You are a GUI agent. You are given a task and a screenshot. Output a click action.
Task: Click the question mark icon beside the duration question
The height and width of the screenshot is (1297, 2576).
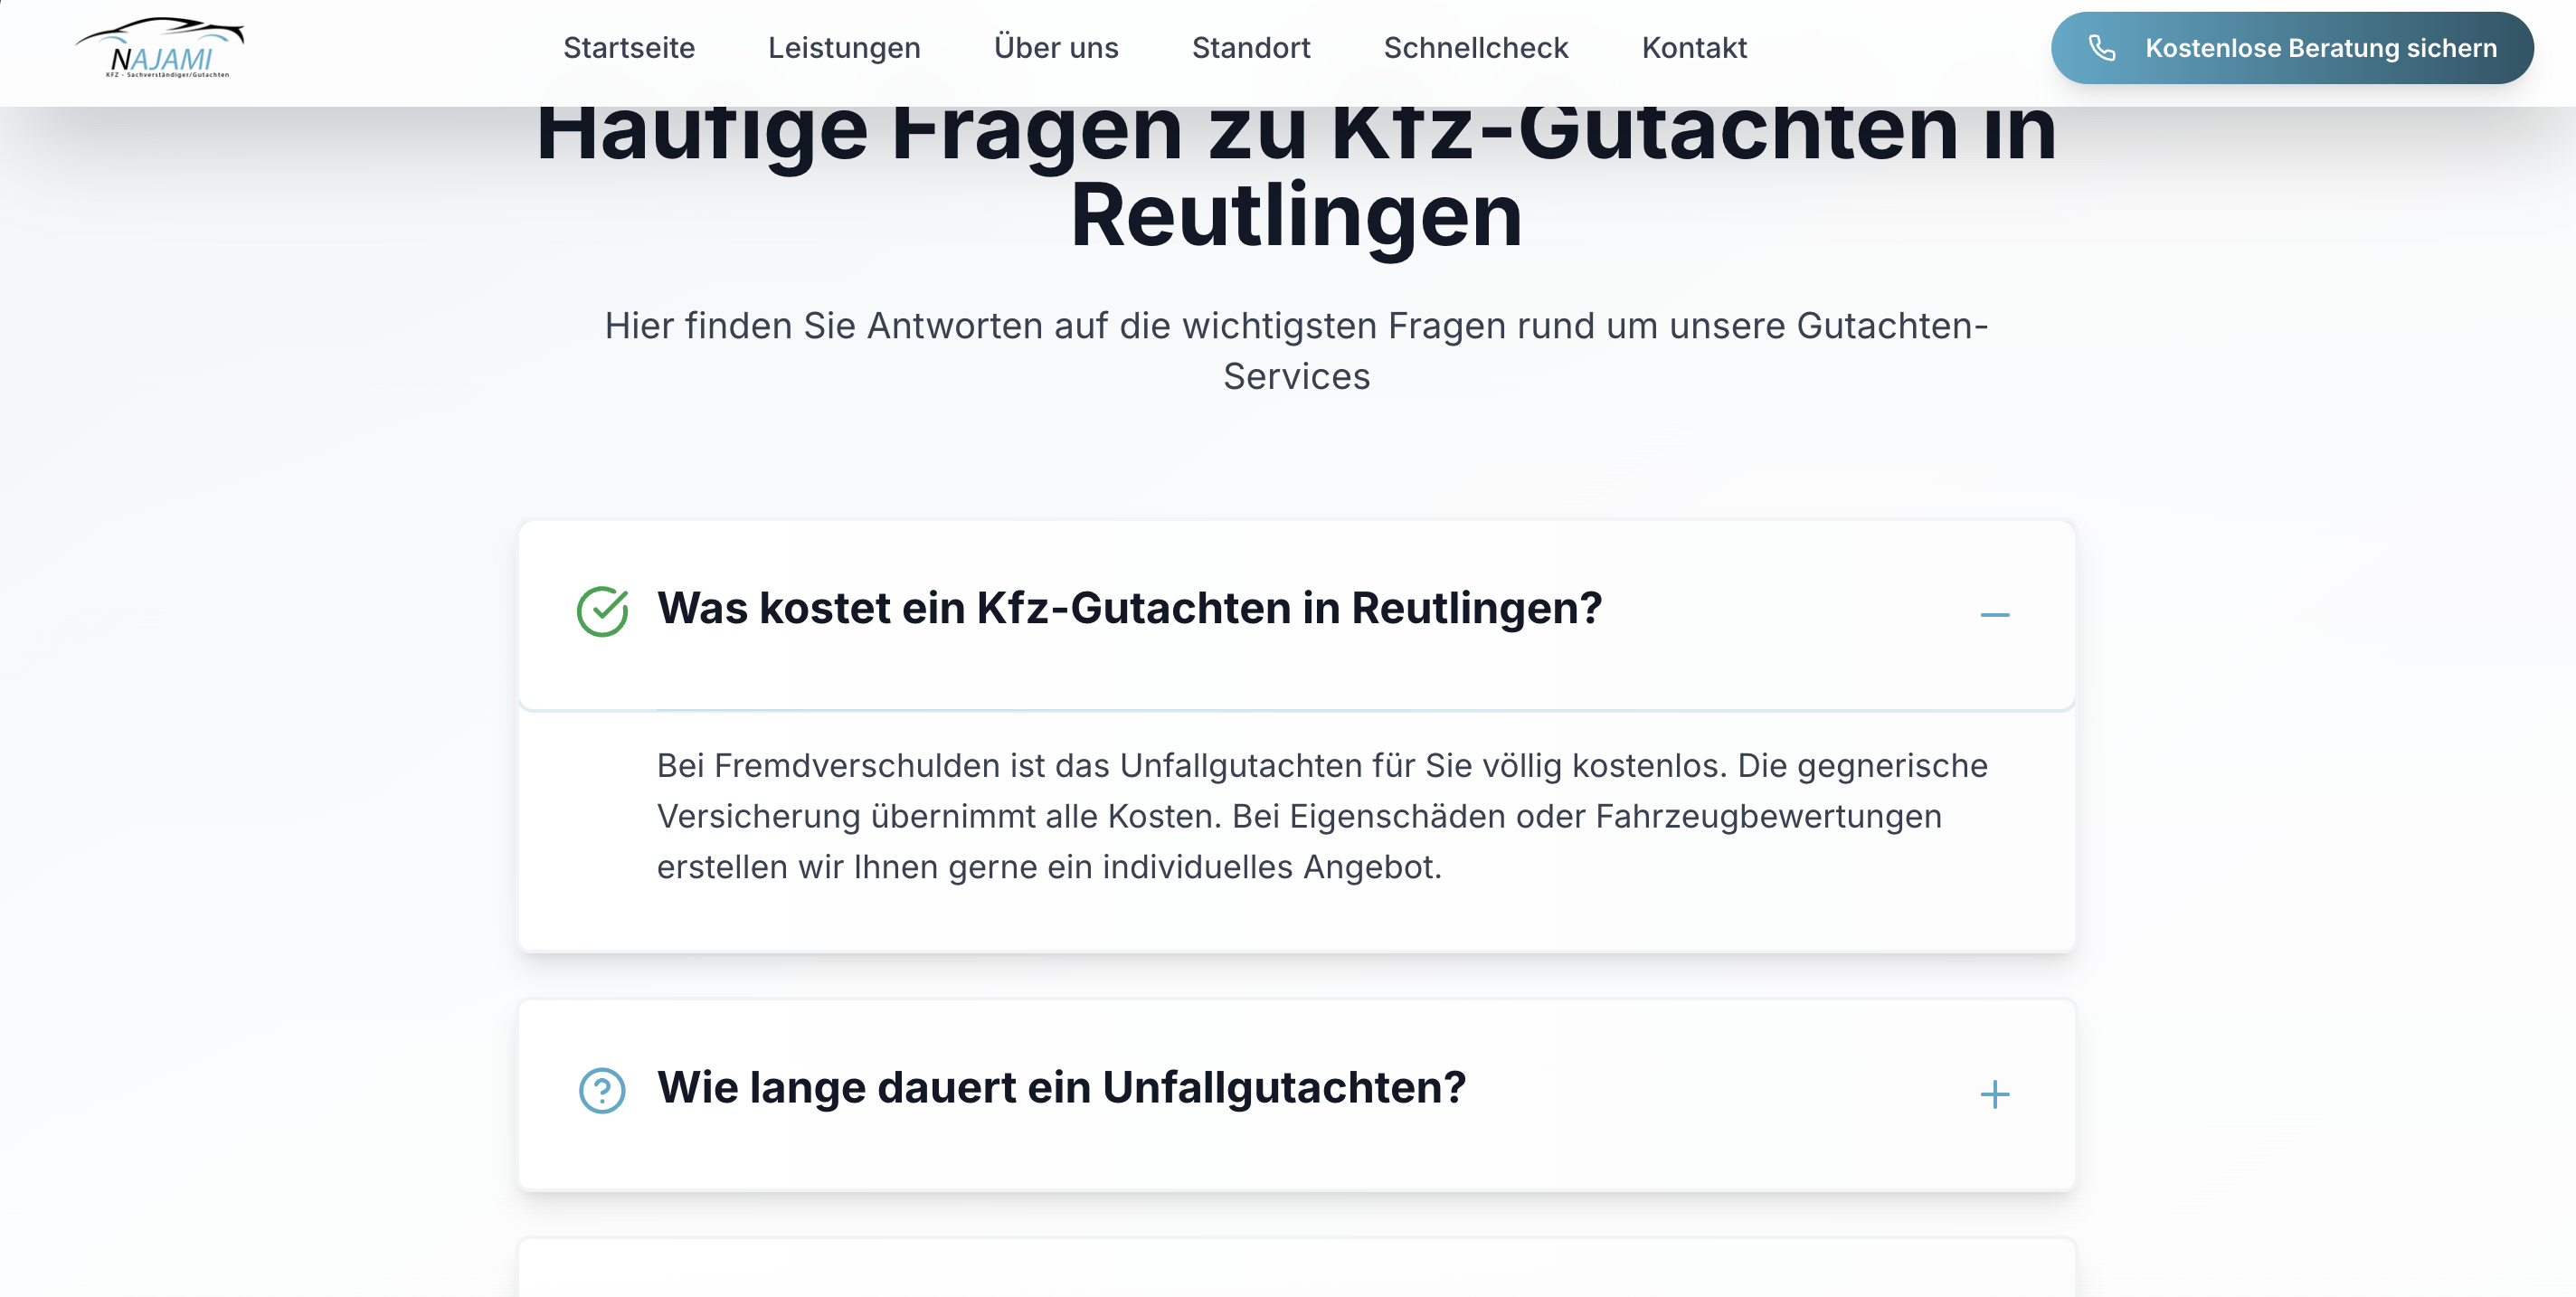[602, 1090]
